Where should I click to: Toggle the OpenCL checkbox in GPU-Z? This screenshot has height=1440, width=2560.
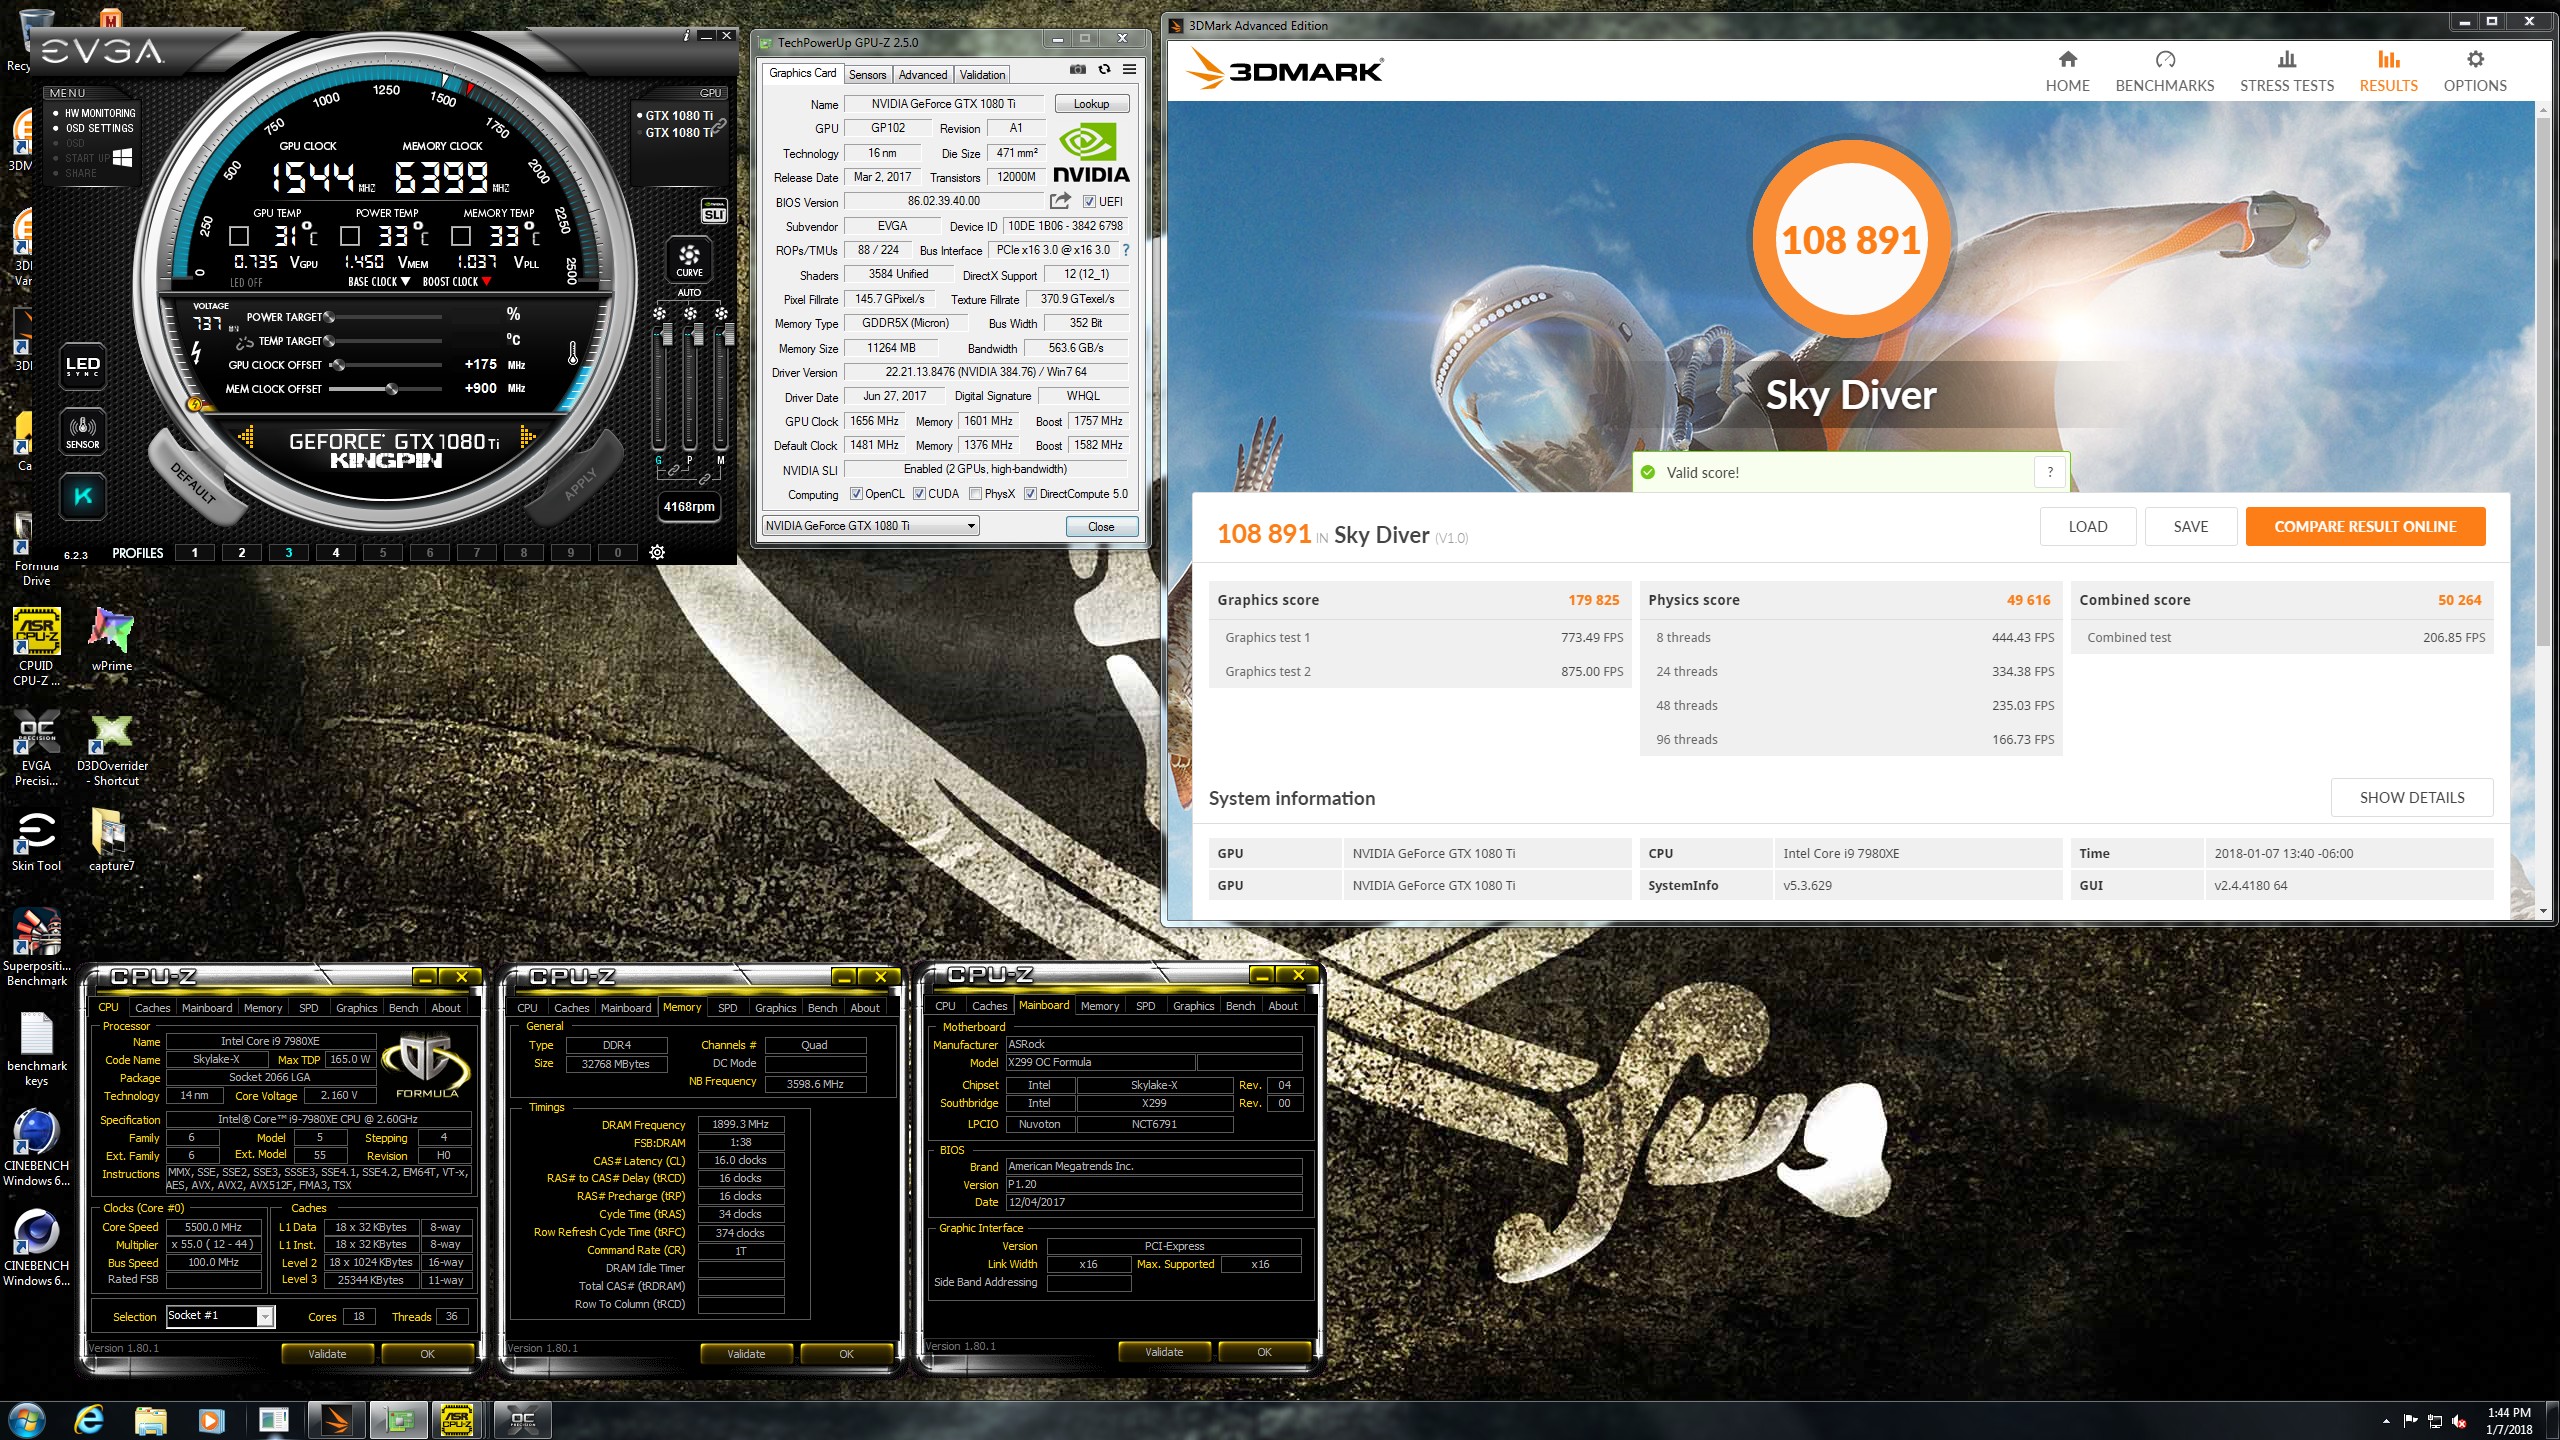click(856, 494)
